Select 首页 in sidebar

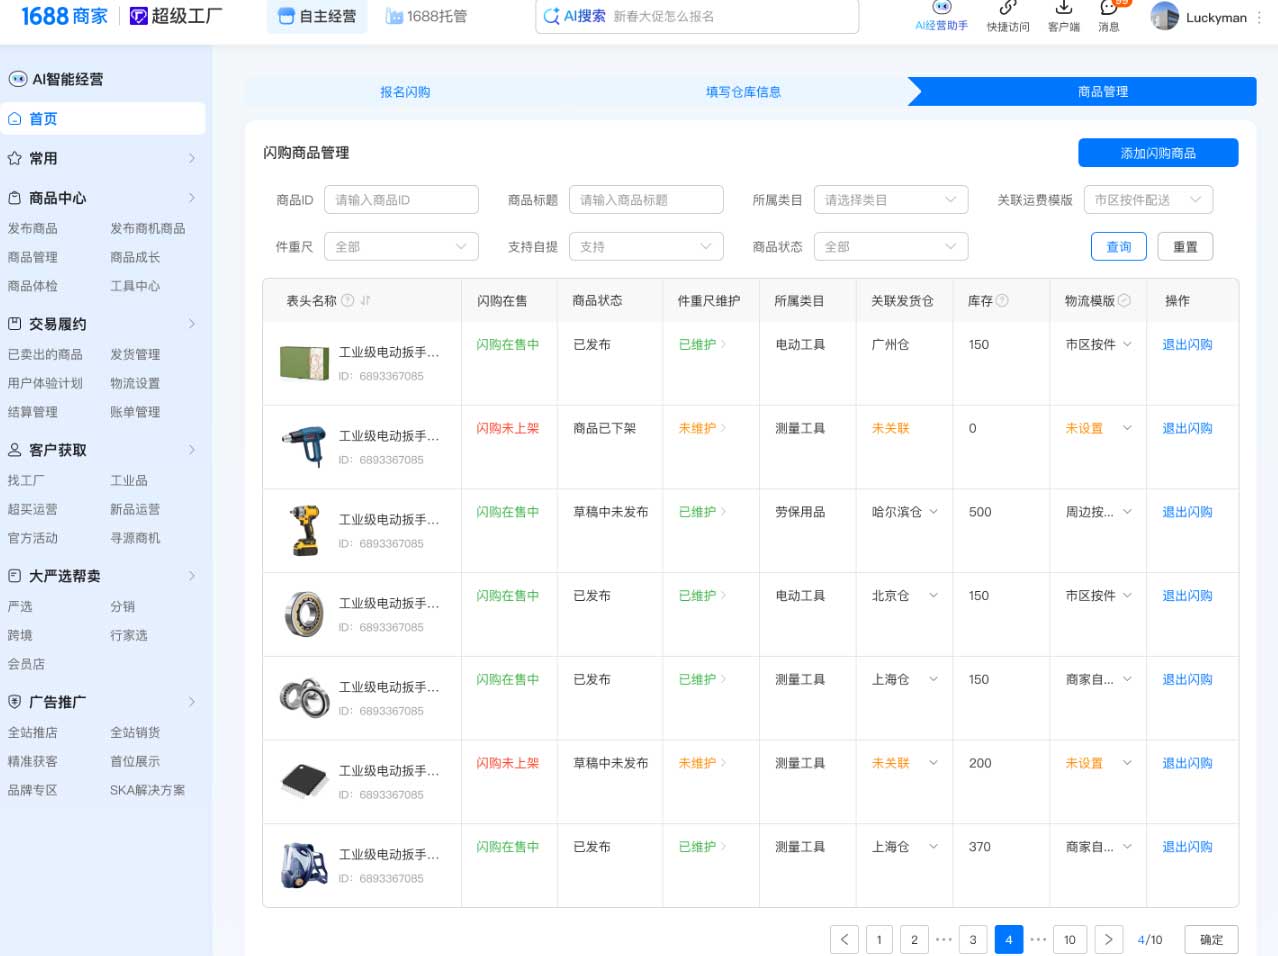103,118
